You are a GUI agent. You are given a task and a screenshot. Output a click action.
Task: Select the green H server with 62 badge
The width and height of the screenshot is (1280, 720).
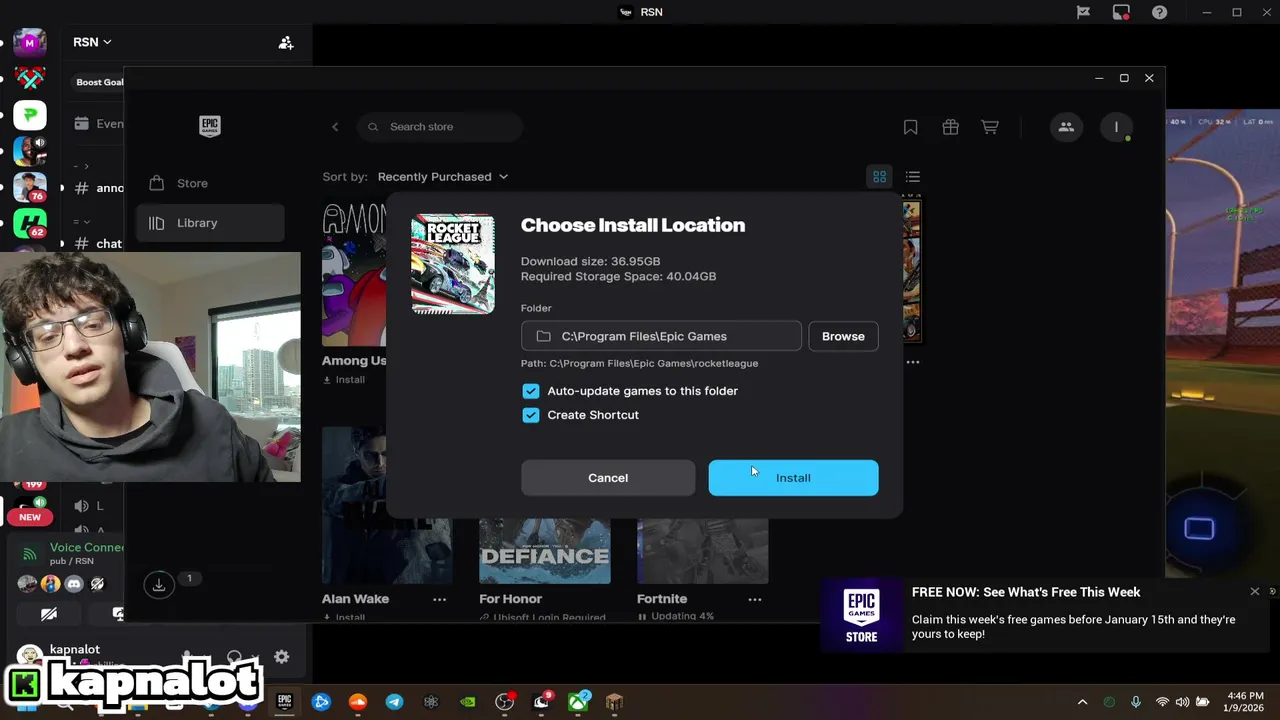click(x=30, y=223)
